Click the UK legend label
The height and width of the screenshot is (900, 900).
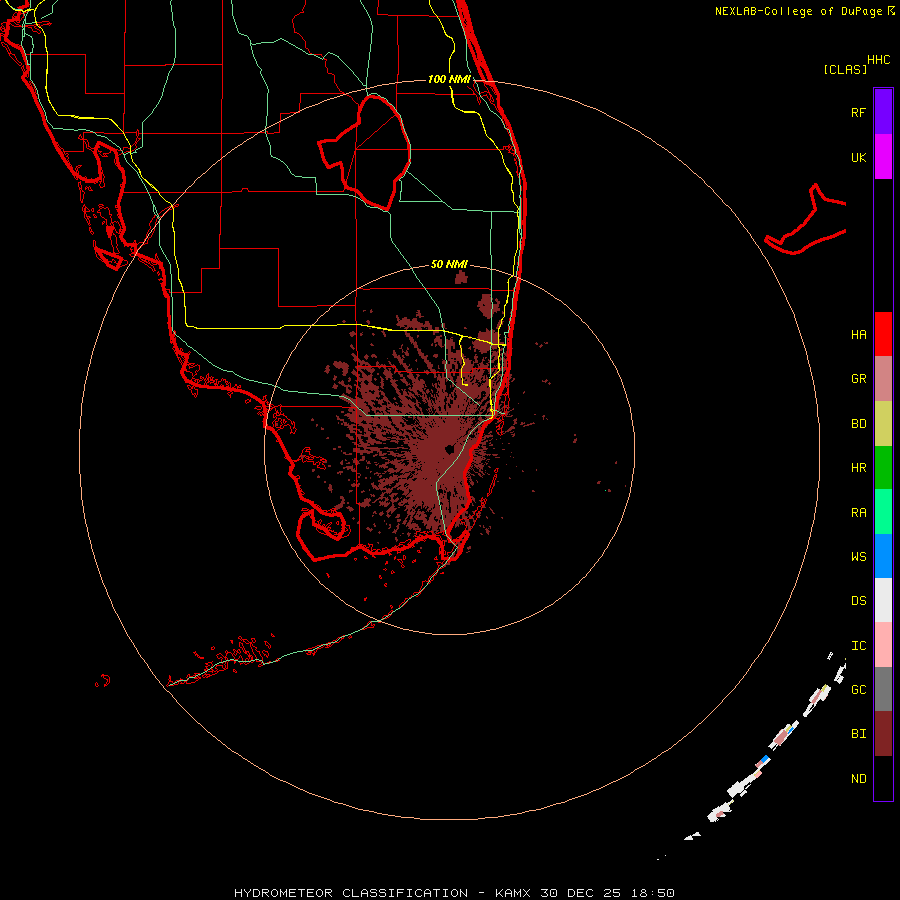point(858,157)
